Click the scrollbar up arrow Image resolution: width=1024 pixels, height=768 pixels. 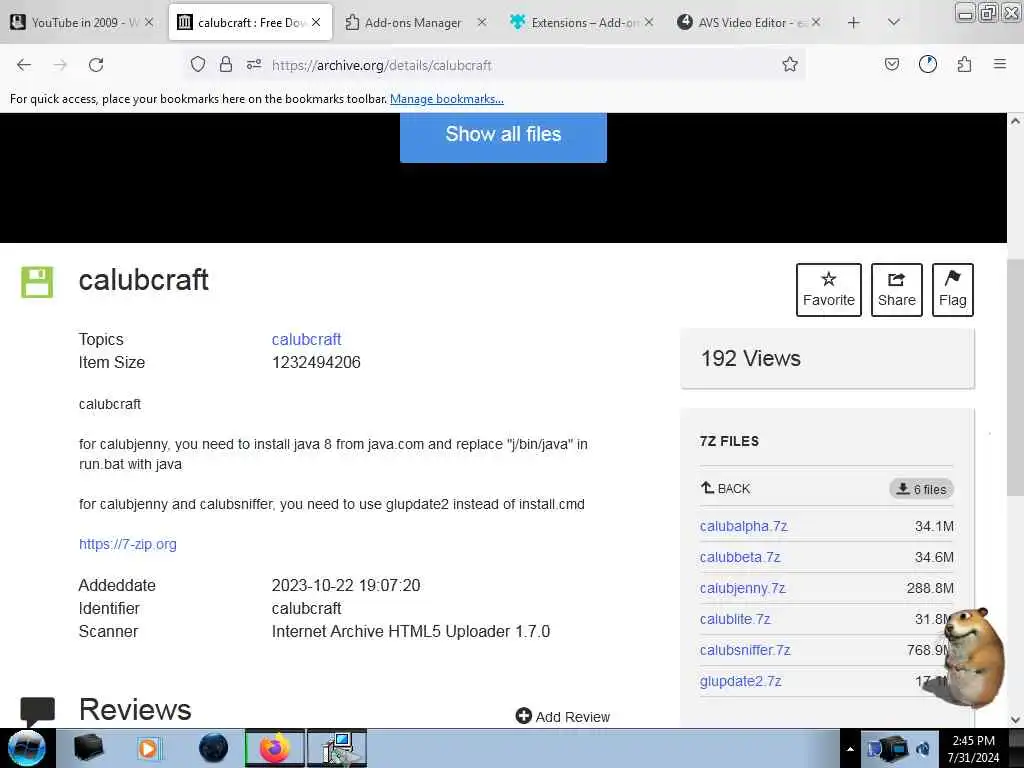coord(1016,121)
